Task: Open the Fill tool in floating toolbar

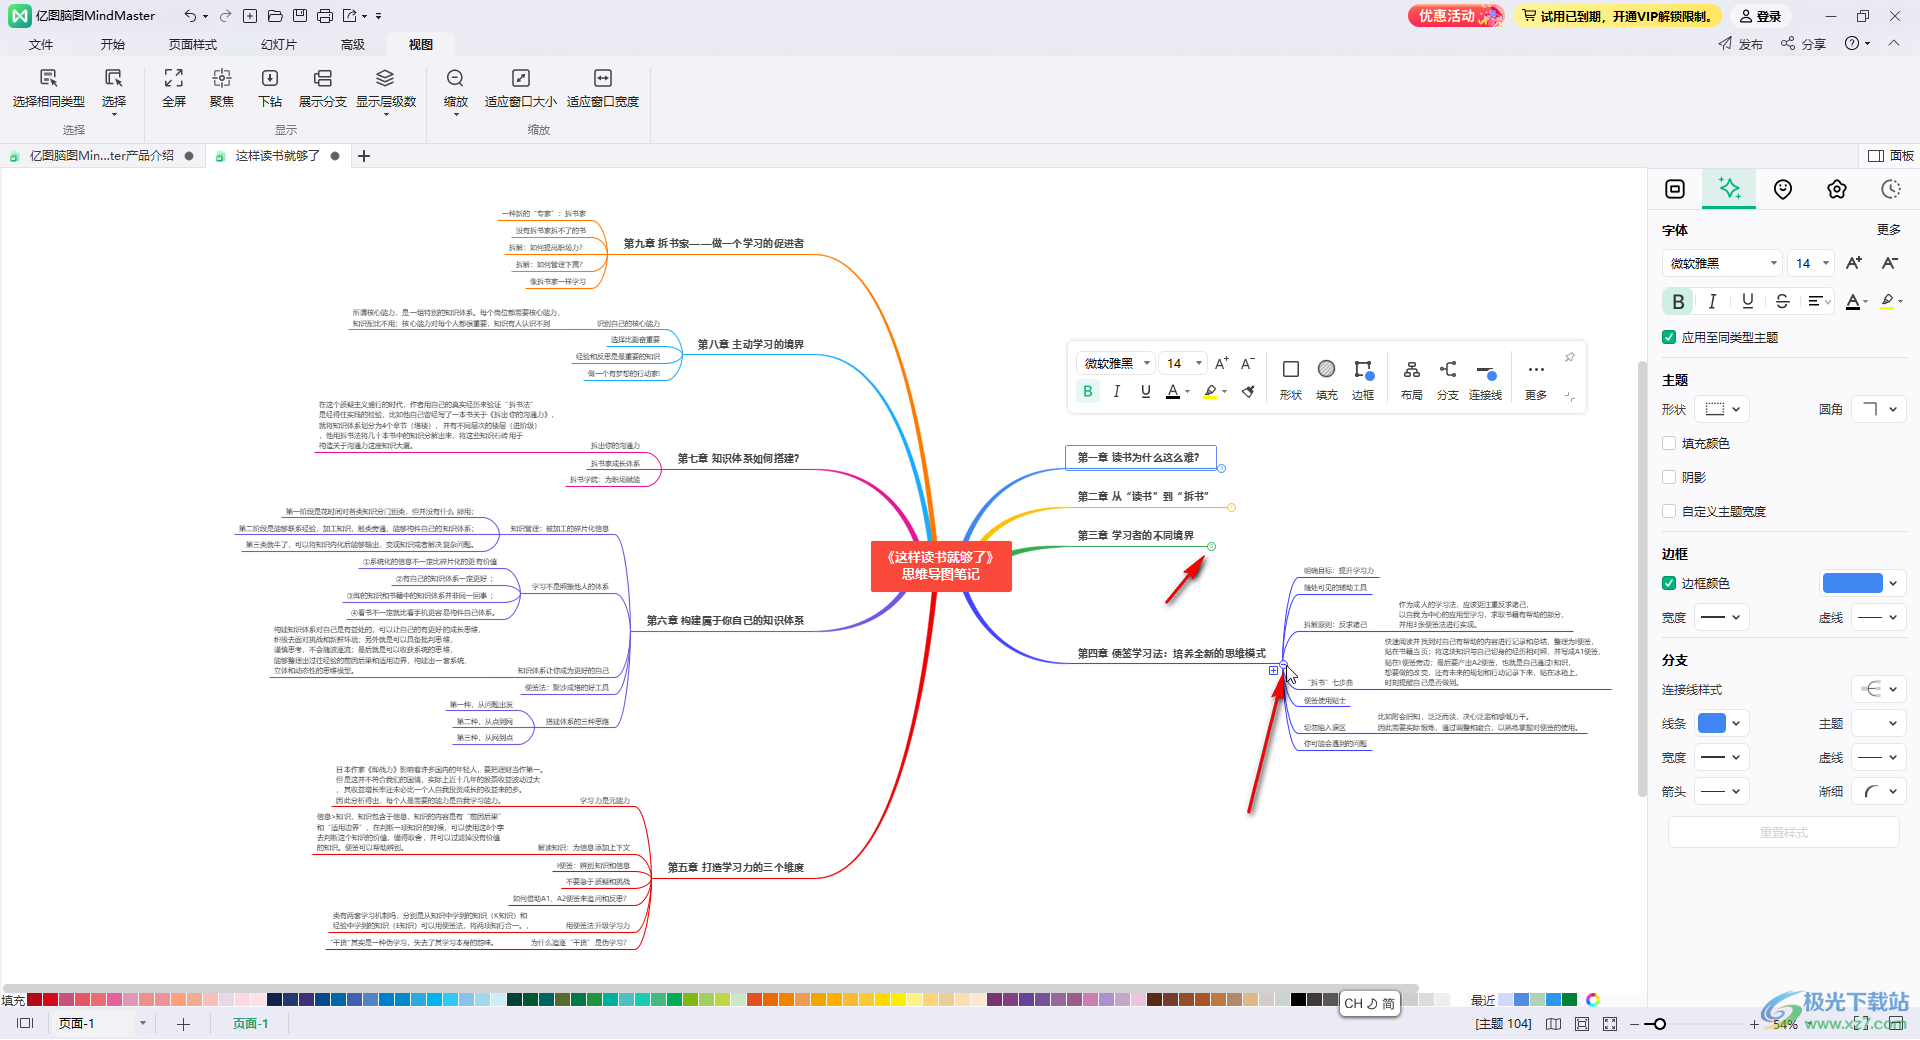Action: (x=1327, y=379)
